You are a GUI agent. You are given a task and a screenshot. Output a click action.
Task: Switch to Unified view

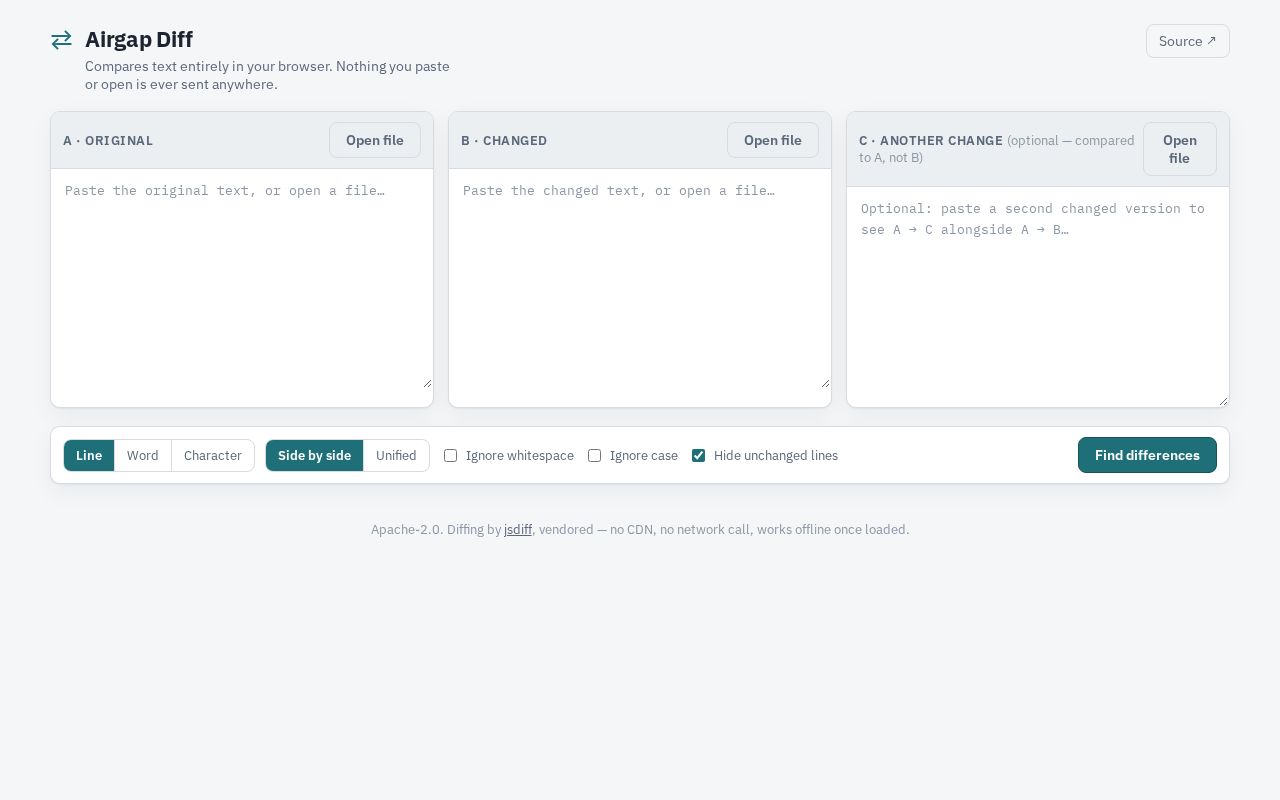(396, 455)
